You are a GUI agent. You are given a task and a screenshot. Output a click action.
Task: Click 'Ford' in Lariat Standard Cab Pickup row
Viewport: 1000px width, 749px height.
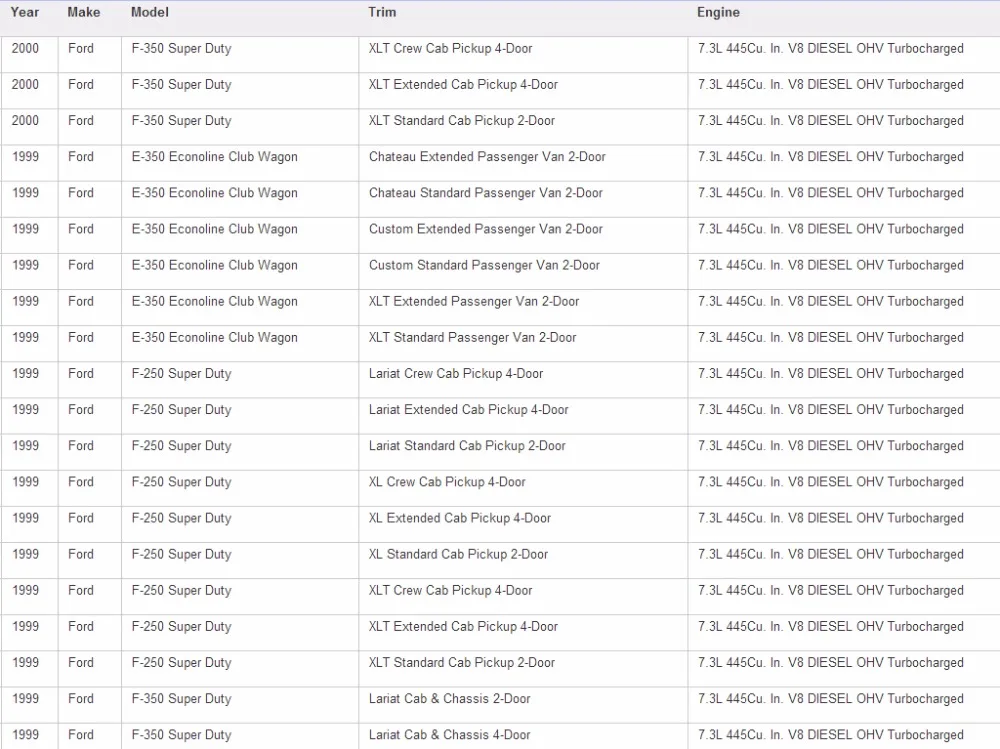pos(80,446)
